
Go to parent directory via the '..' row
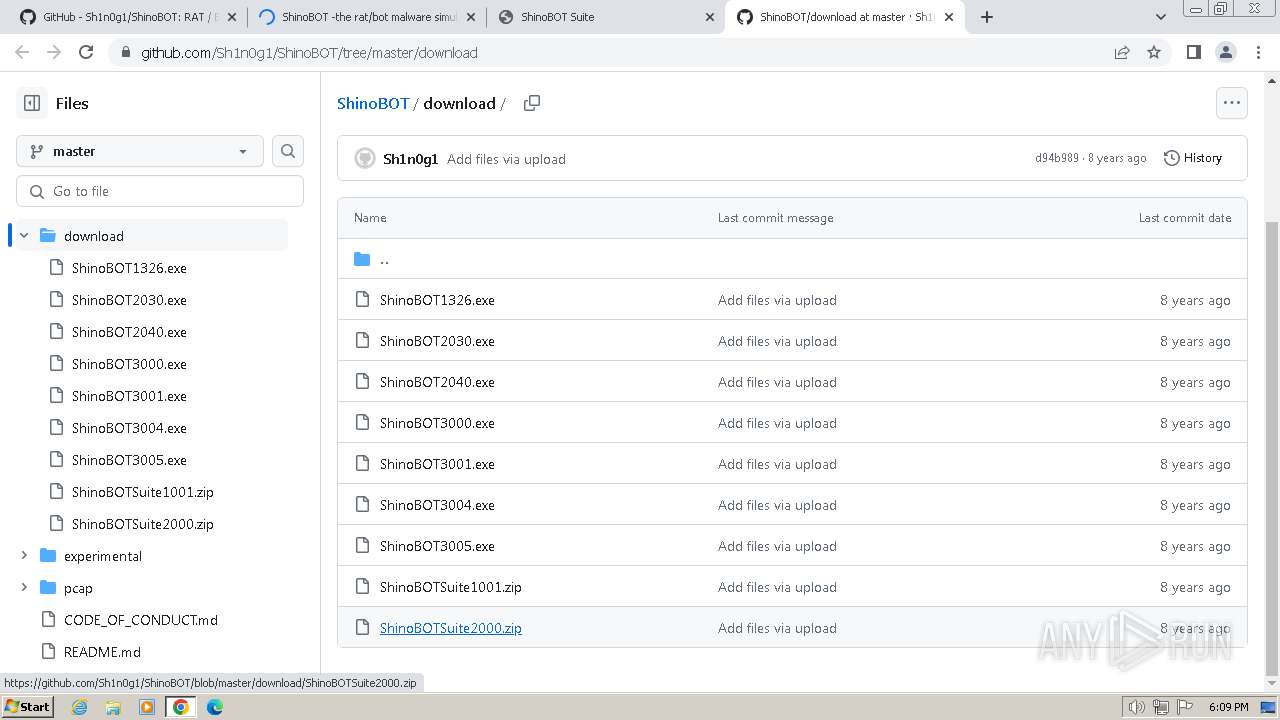792,259
